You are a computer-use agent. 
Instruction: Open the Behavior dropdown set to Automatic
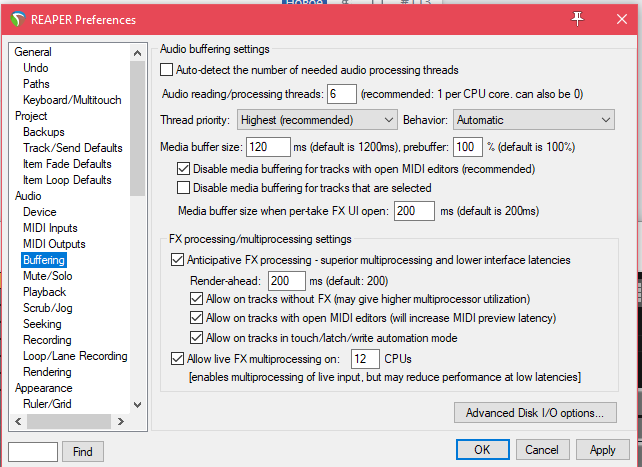click(533, 120)
